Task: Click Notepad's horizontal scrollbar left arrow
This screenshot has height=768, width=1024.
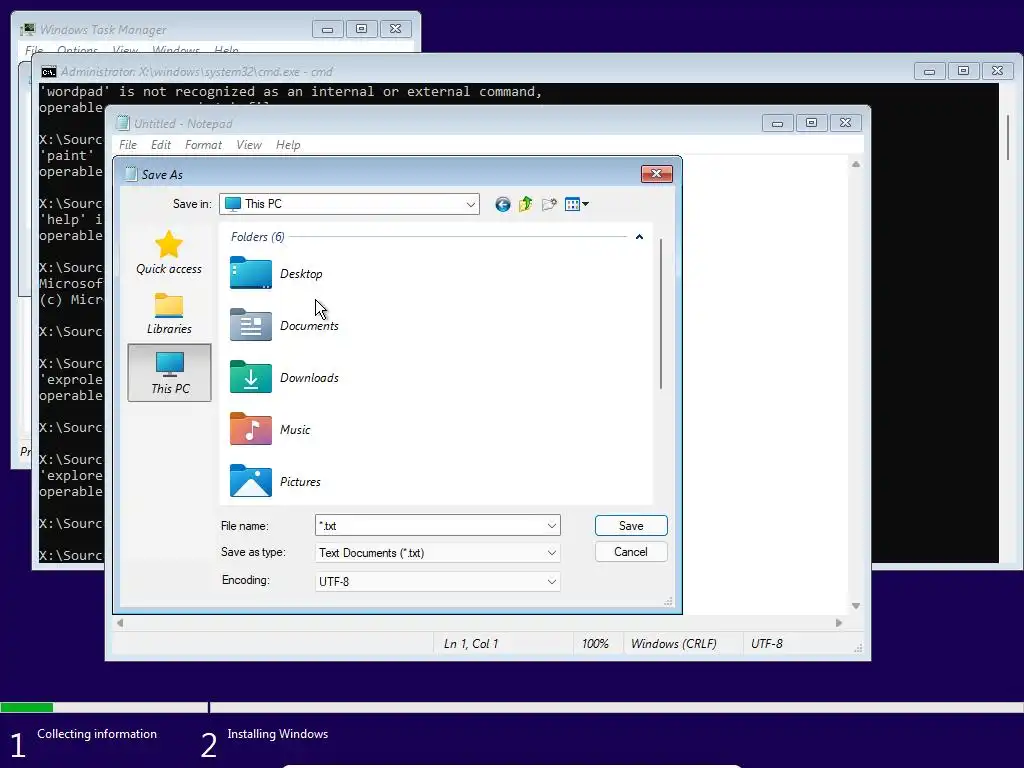Action: [x=120, y=623]
